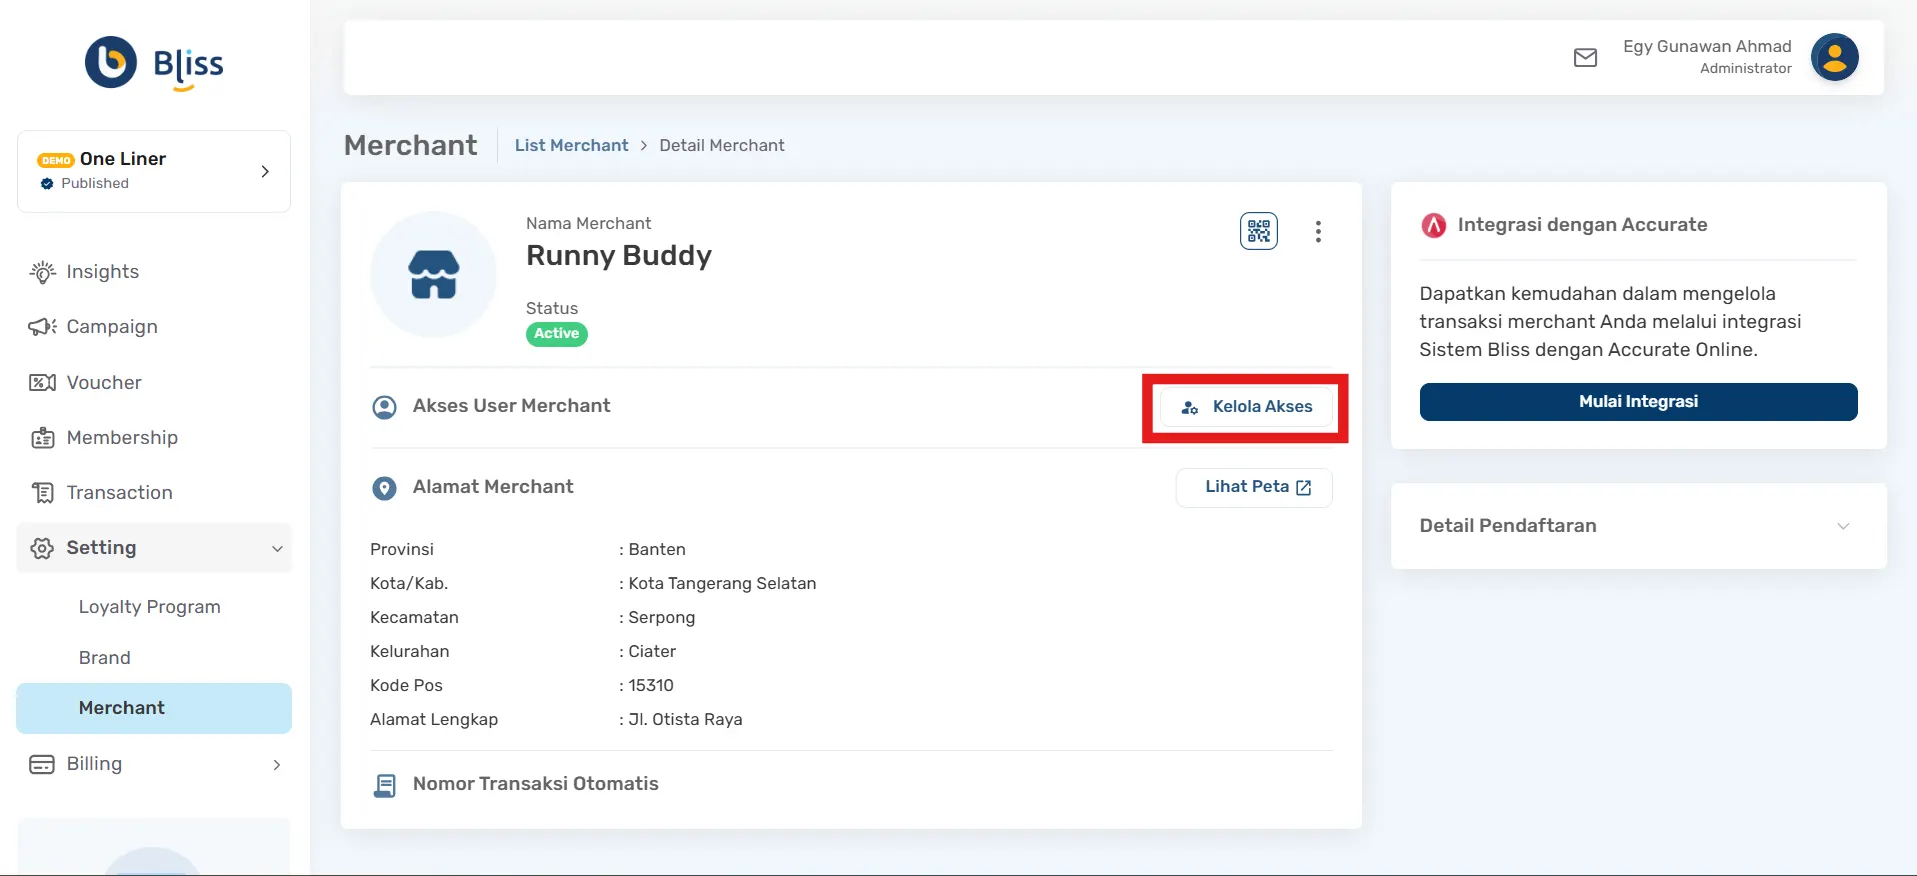The height and width of the screenshot is (876, 1917).
Task: Open the three-dot merchant options menu
Action: (x=1318, y=232)
